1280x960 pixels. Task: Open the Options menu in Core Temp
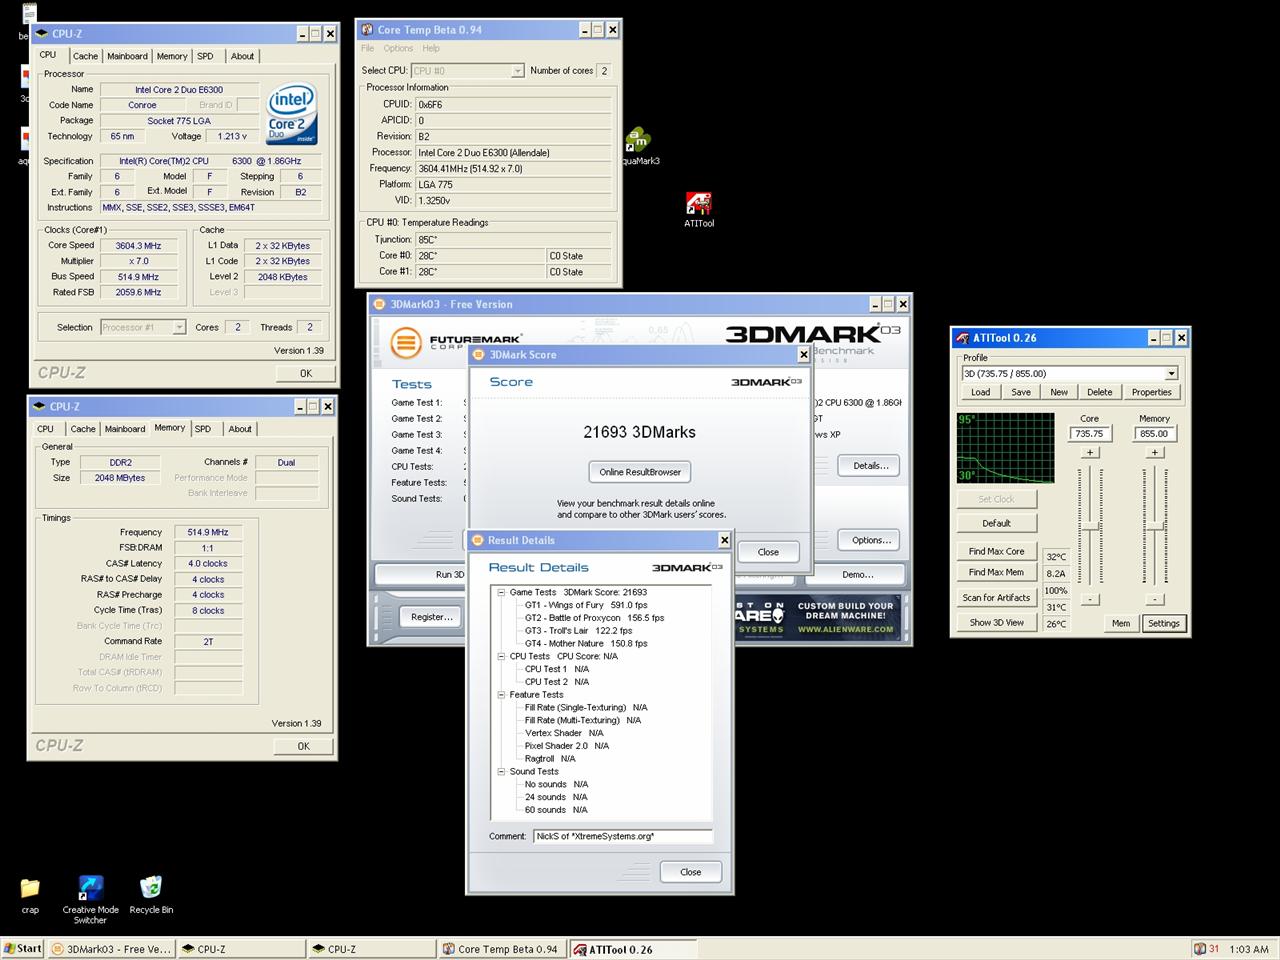tap(398, 48)
